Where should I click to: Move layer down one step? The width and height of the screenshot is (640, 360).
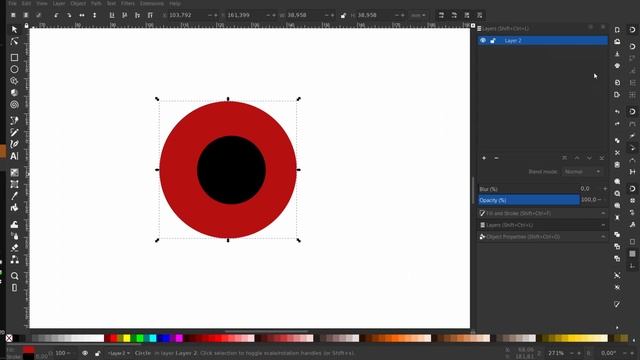pyautogui.click(x=589, y=158)
